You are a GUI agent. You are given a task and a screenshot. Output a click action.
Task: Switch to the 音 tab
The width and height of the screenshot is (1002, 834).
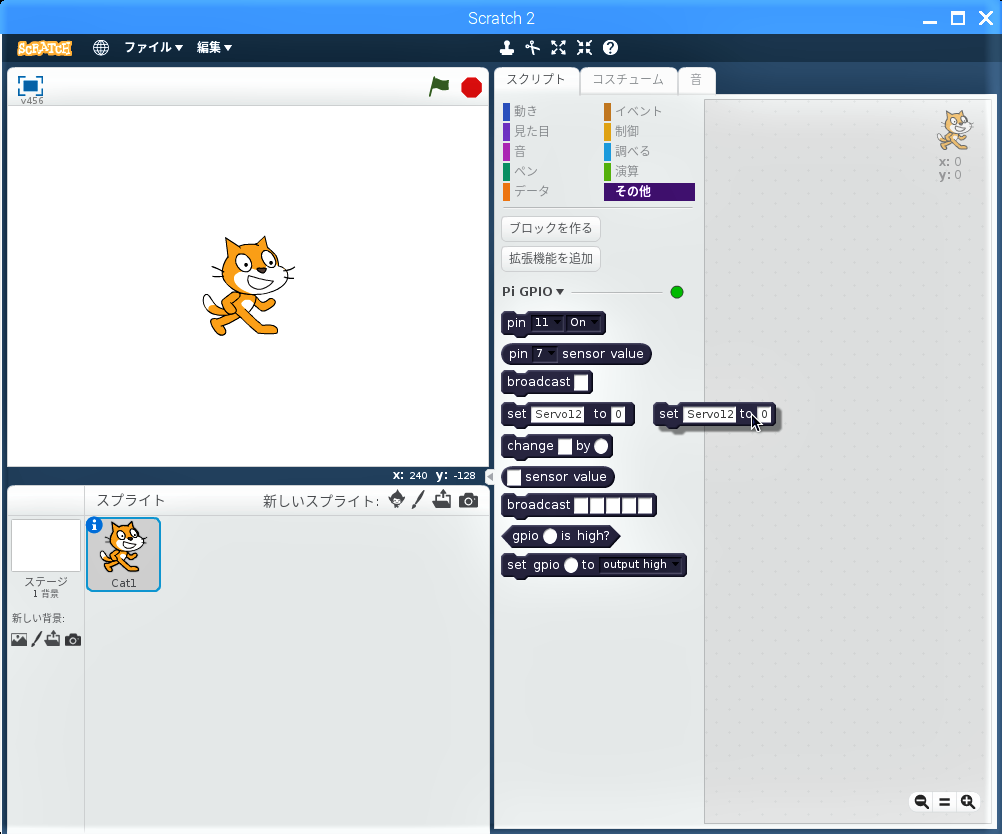pos(697,80)
